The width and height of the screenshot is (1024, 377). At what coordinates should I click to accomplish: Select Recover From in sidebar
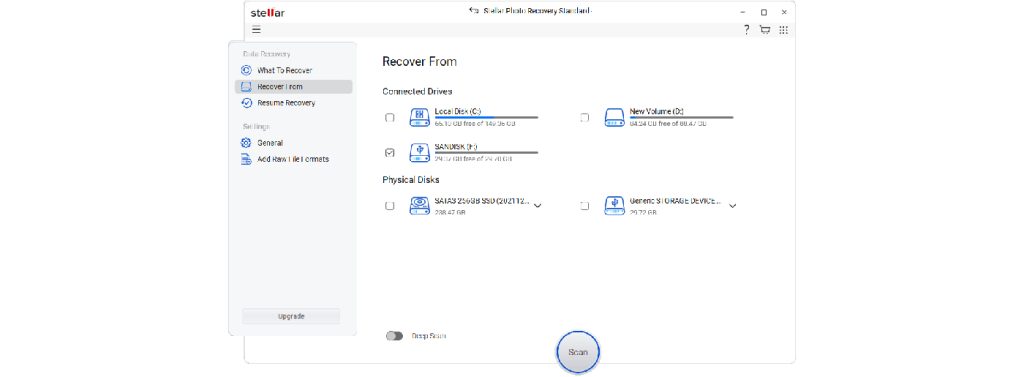[293, 86]
